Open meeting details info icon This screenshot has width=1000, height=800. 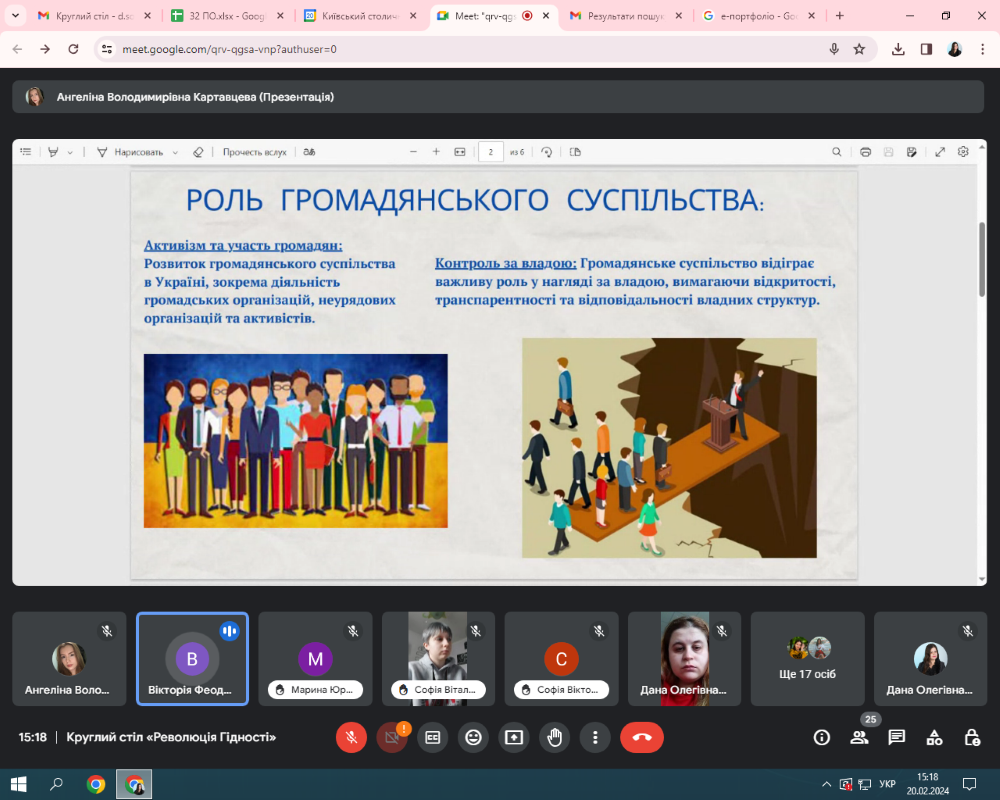[822, 737]
